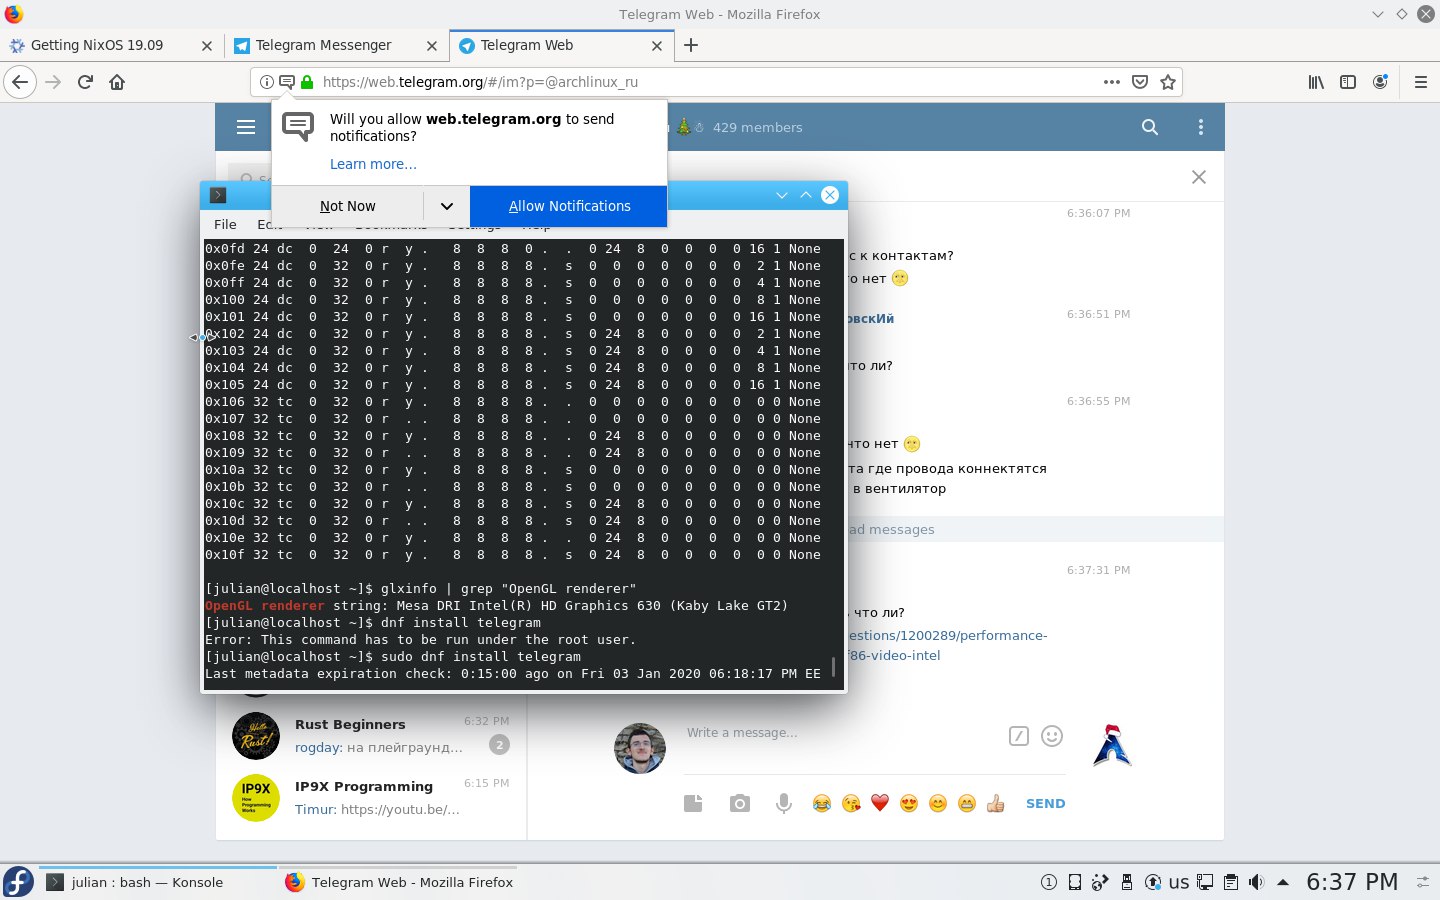
Task: Open a new Firefox tab
Action: coord(691,45)
